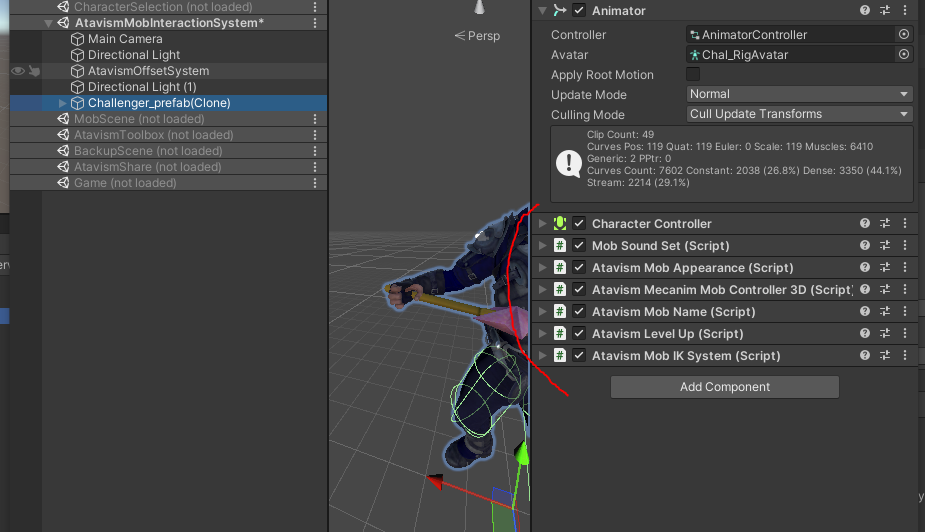Image resolution: width=925 pixels, height=532 pixels.
Task: Toggle the AtavismOffsetSystem visibility eye icon
Action: [17, 71]
